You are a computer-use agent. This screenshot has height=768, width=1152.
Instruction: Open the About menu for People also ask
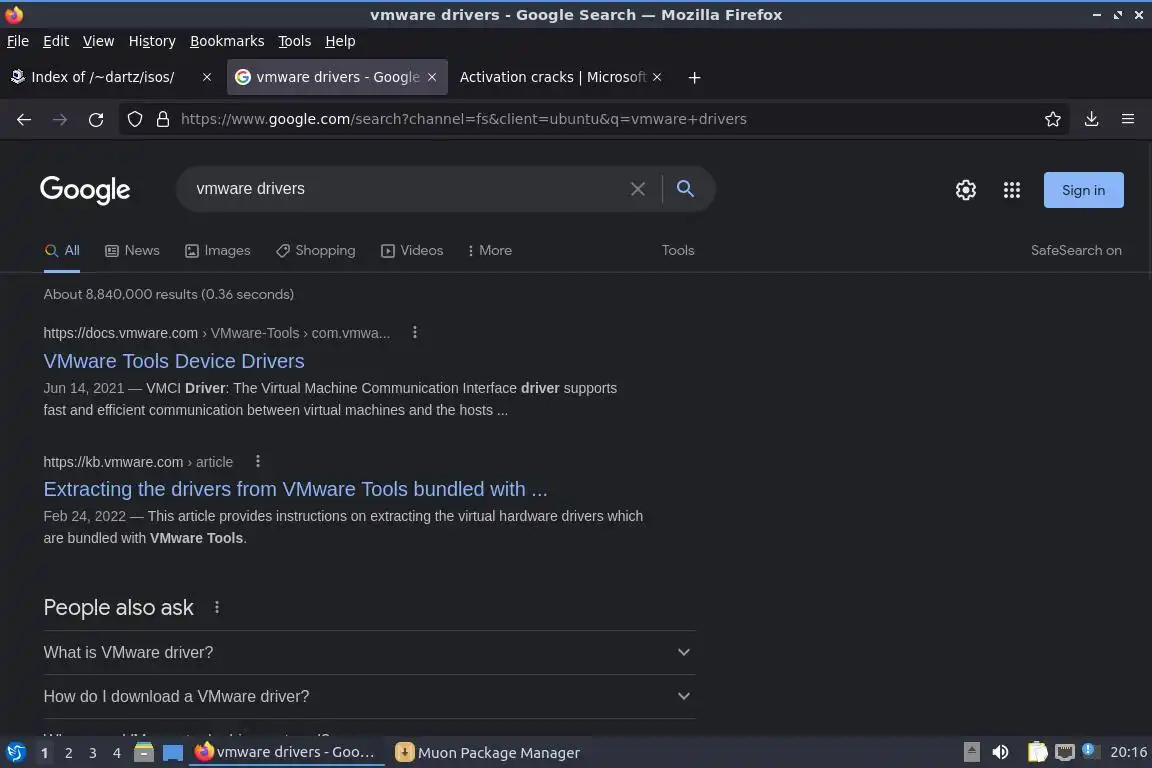tap(217, 607)
